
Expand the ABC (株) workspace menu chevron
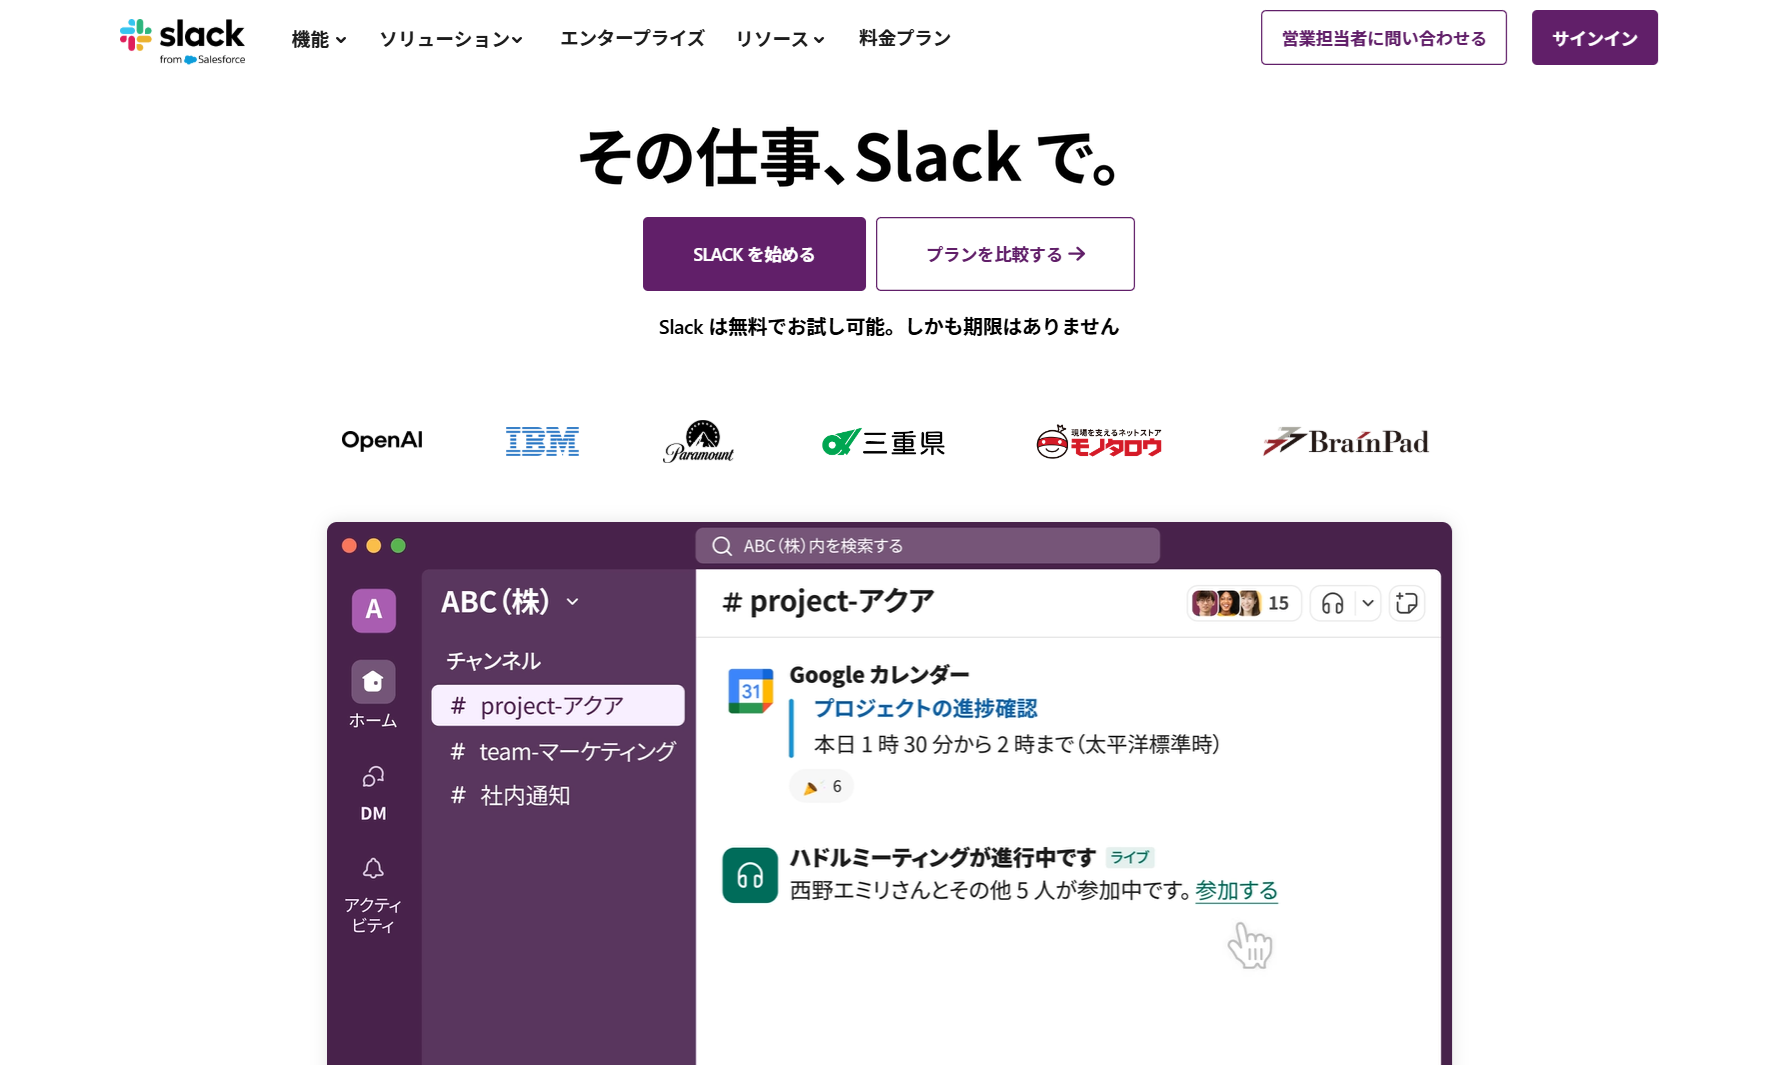pos(573,602)
